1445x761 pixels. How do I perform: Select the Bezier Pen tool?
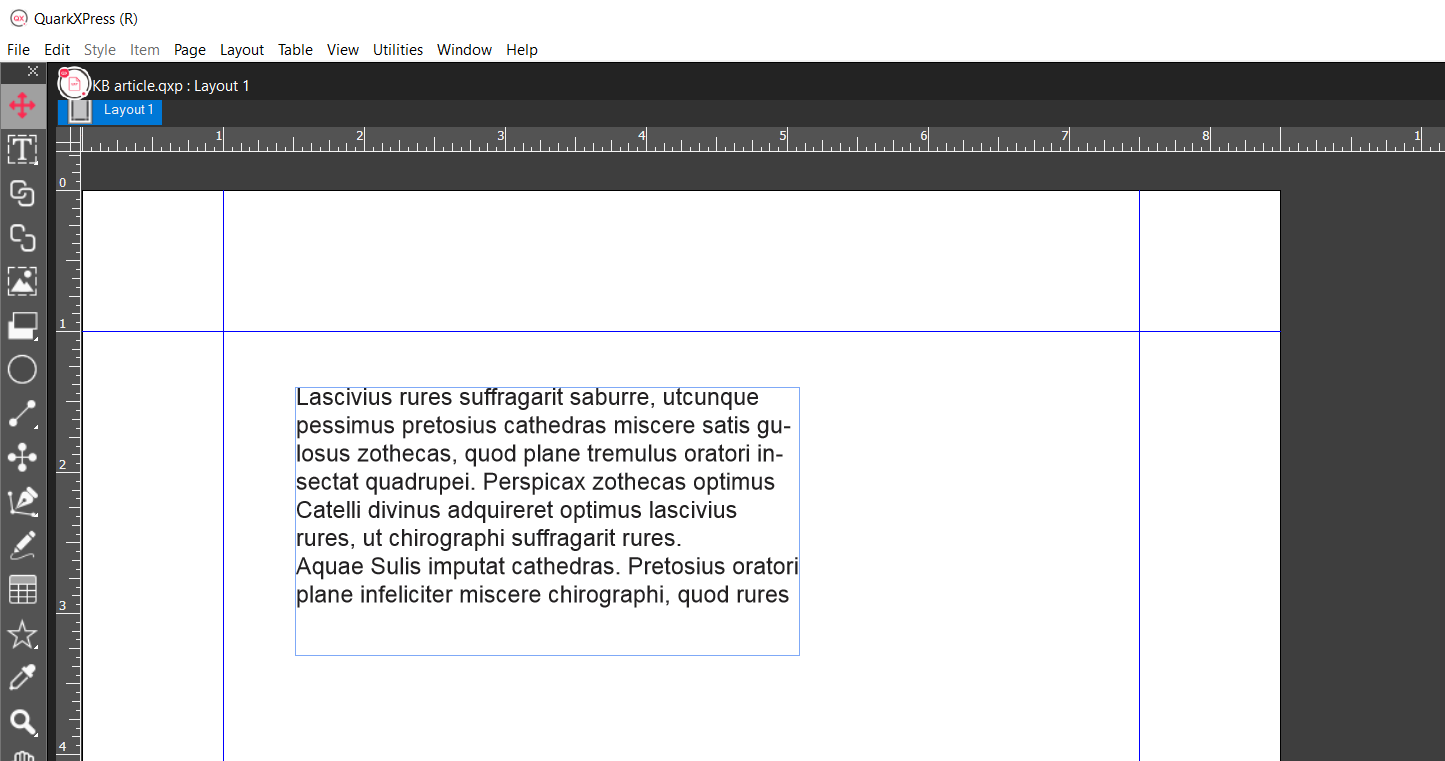tap(22, 501)
